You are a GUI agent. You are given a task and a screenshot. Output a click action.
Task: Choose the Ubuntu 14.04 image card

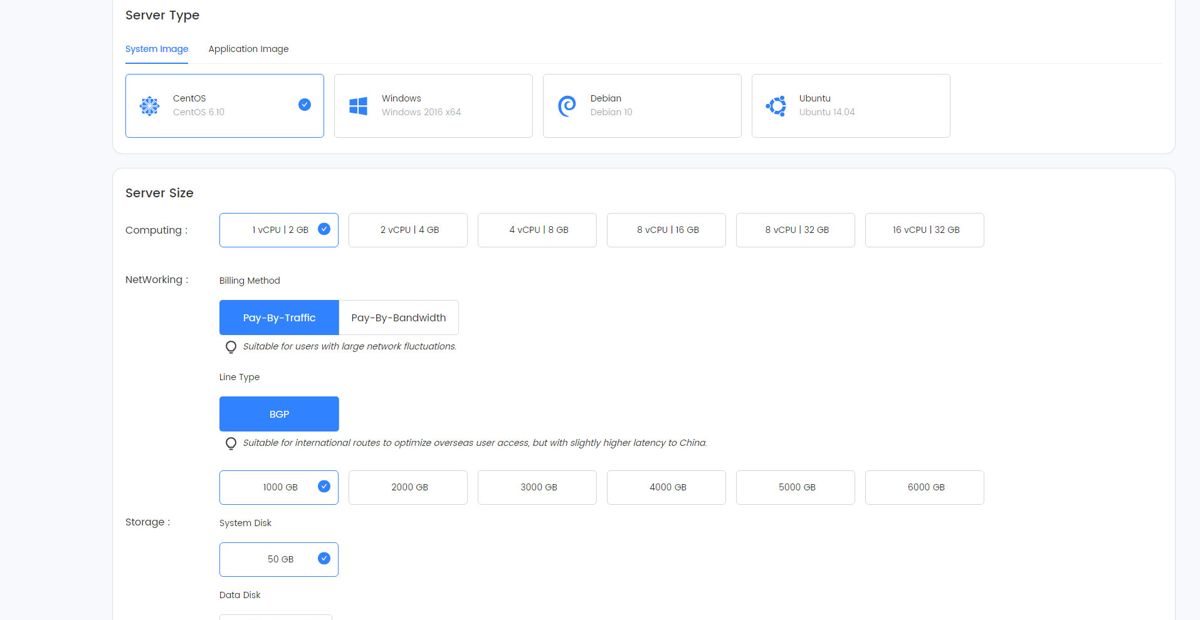[x=851, y=106]
